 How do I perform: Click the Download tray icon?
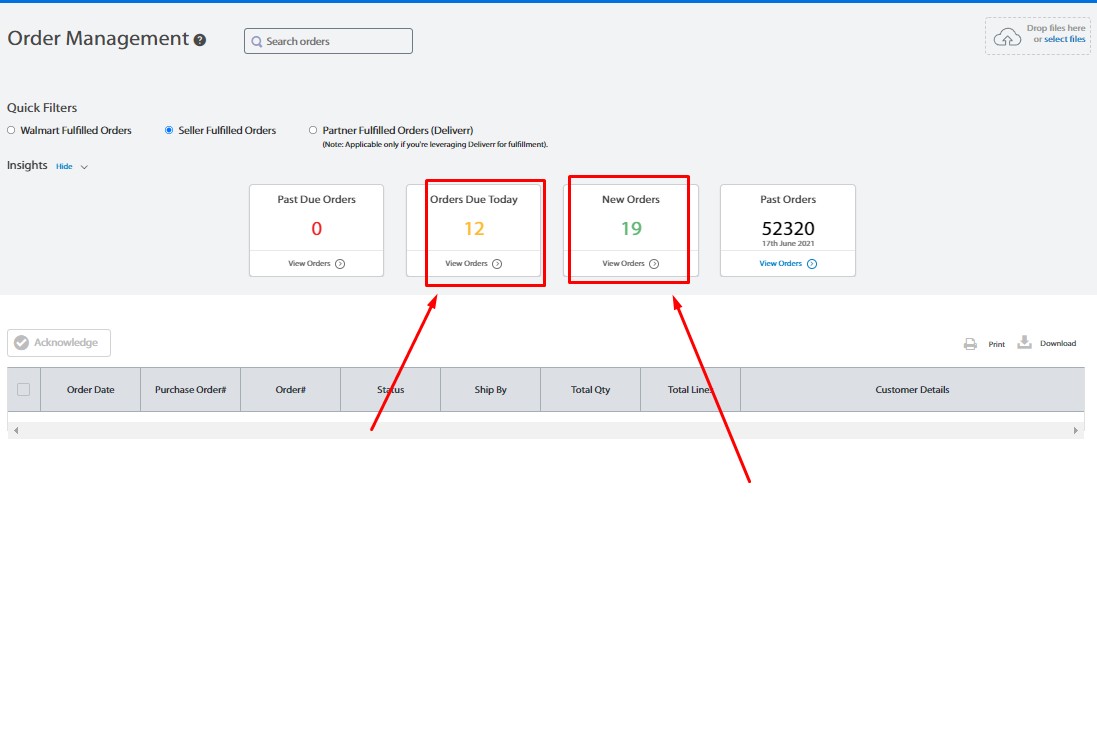[x=1024, y=342]
